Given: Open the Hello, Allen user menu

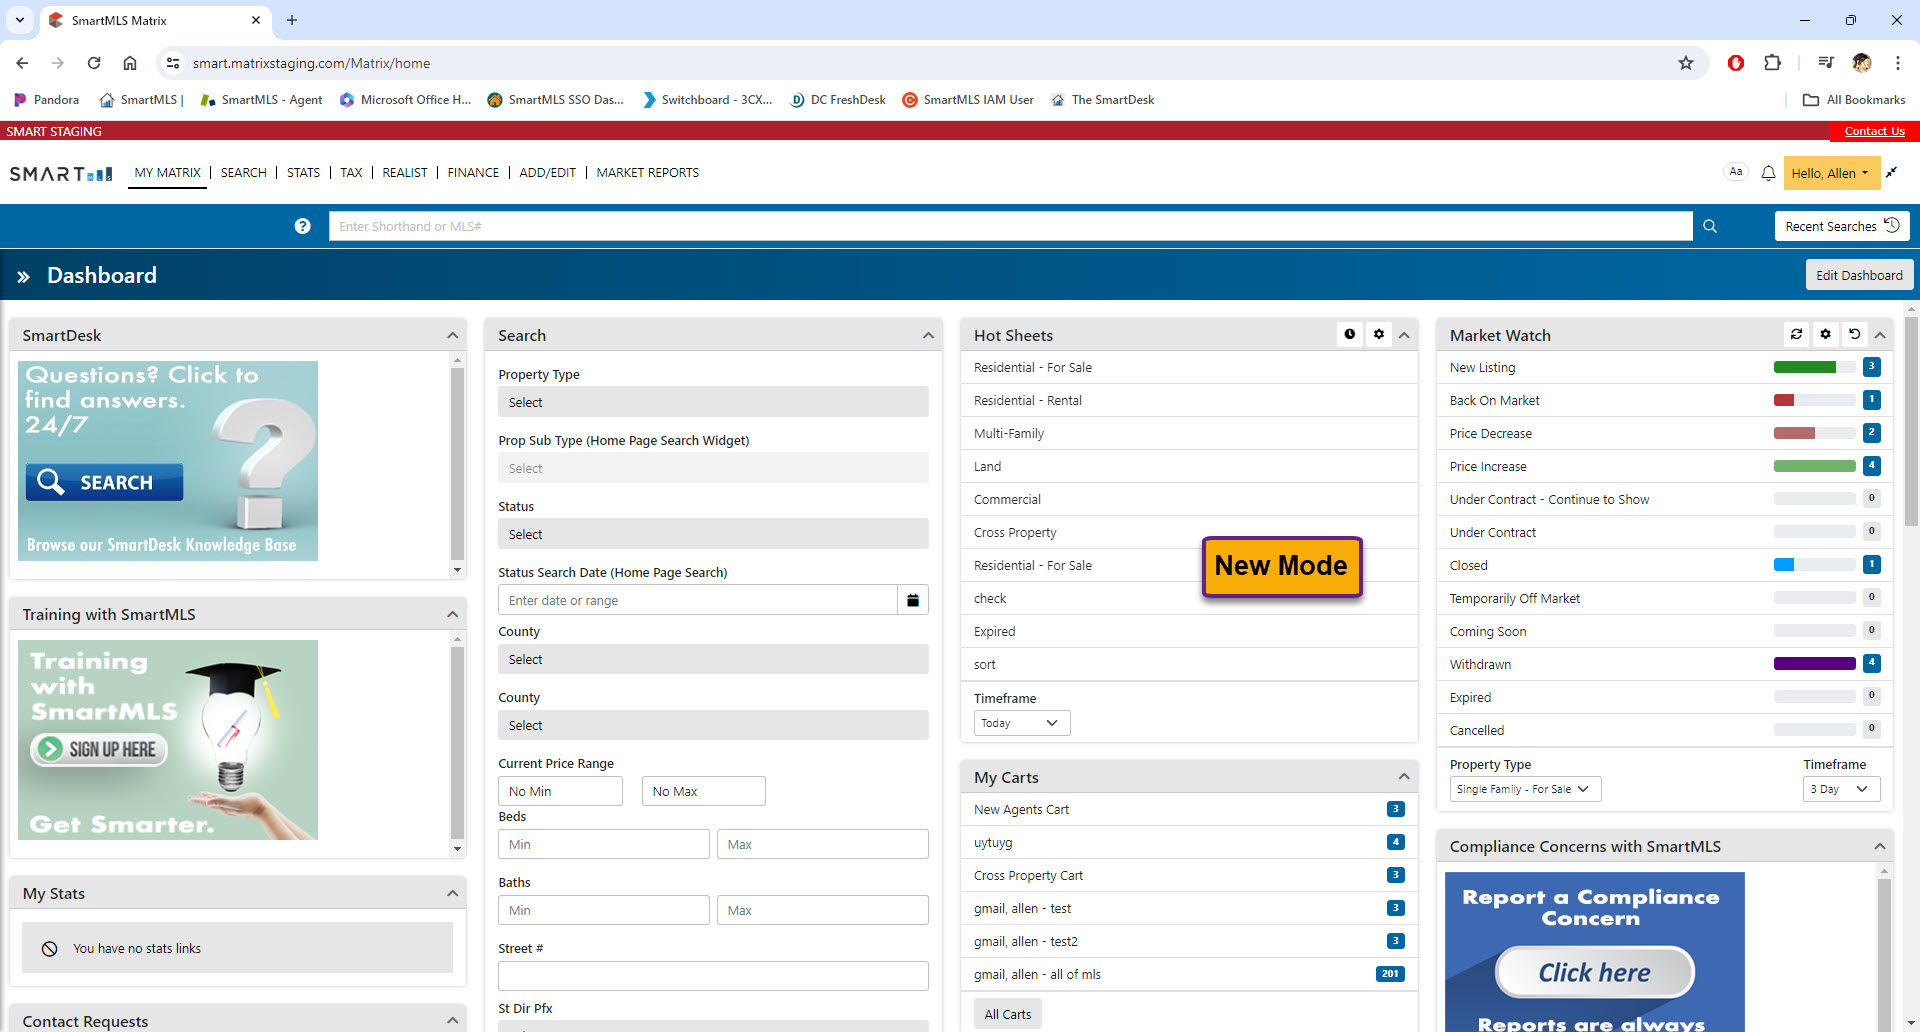Looking at the screenshot, I should [x=1829, y=173].
